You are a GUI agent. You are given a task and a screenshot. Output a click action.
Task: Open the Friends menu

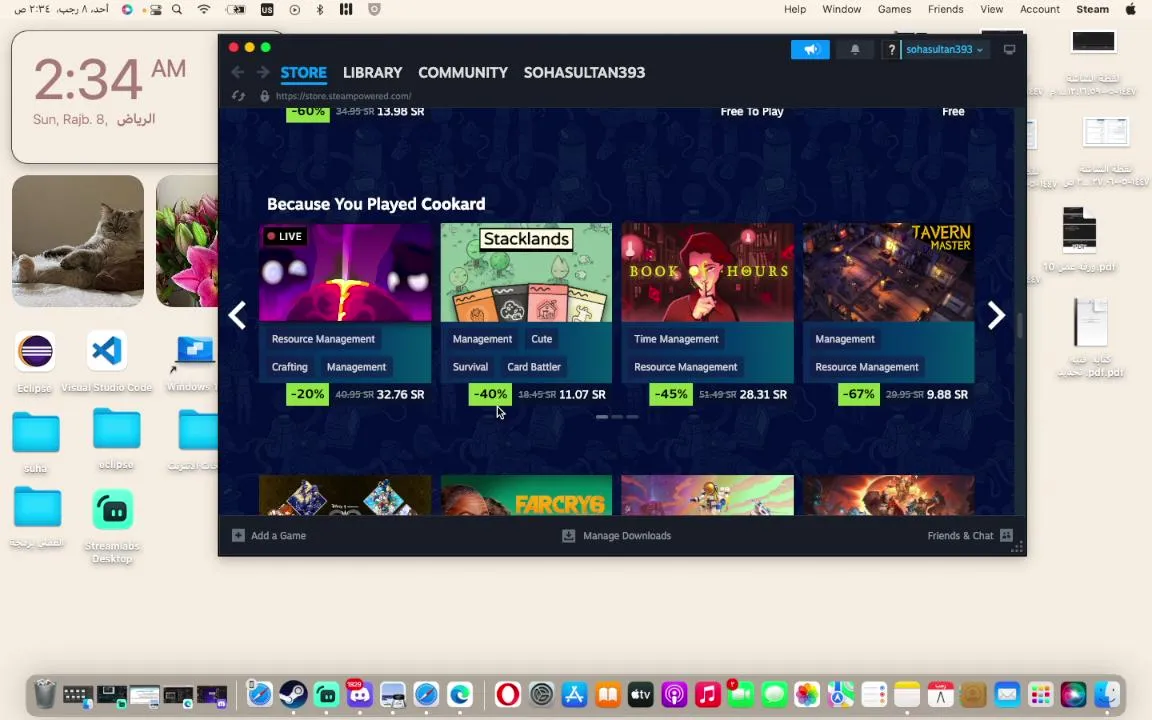[x=946, y=10]
